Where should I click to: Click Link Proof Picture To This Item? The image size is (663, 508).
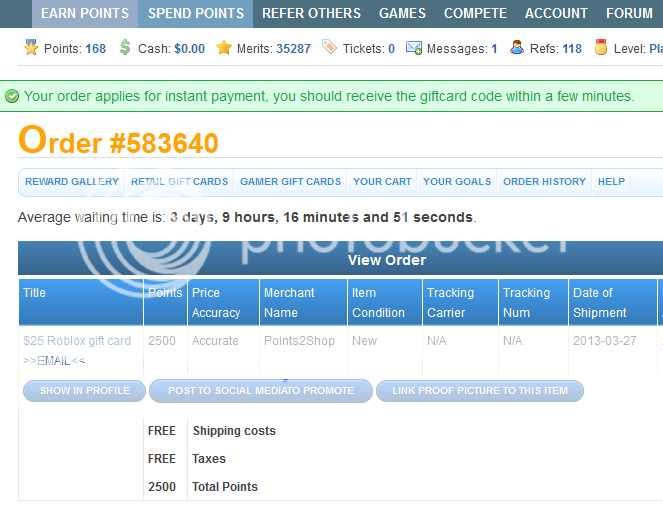pos(480,391)
